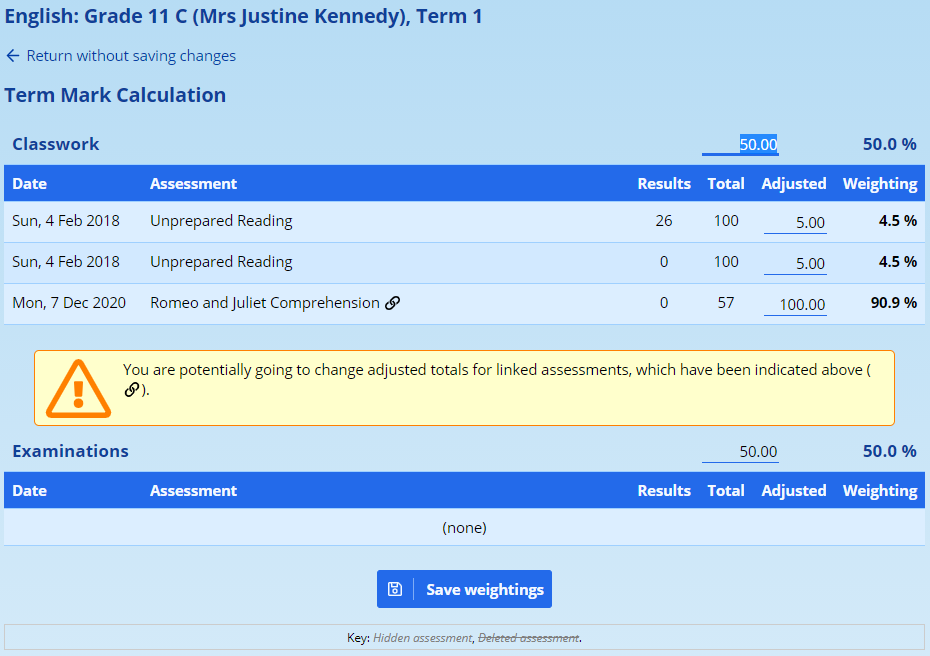Click the Classwork section heading
This screenshot has height=656, width=930.
click(56, 144)
